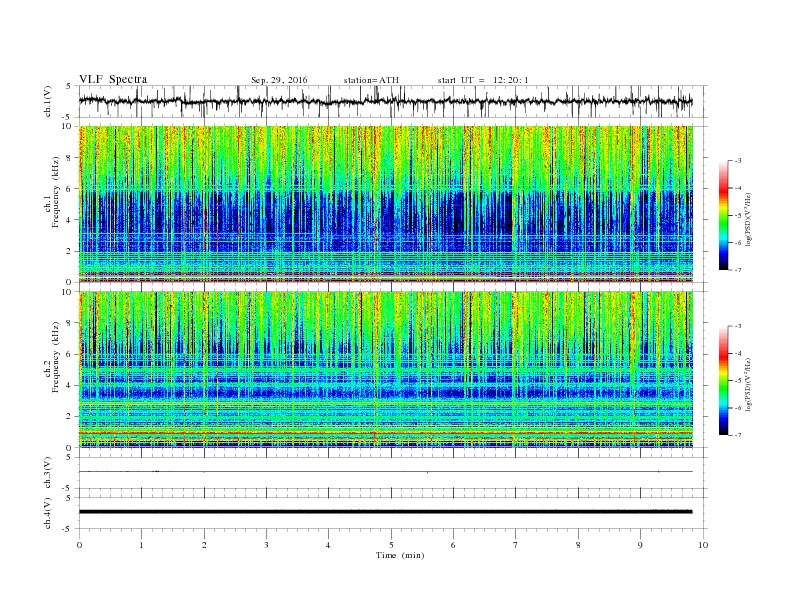Screen dimensions: 792x612
Task: Select the "start UT = 12:20:1" text
Action: coord(483,80)
